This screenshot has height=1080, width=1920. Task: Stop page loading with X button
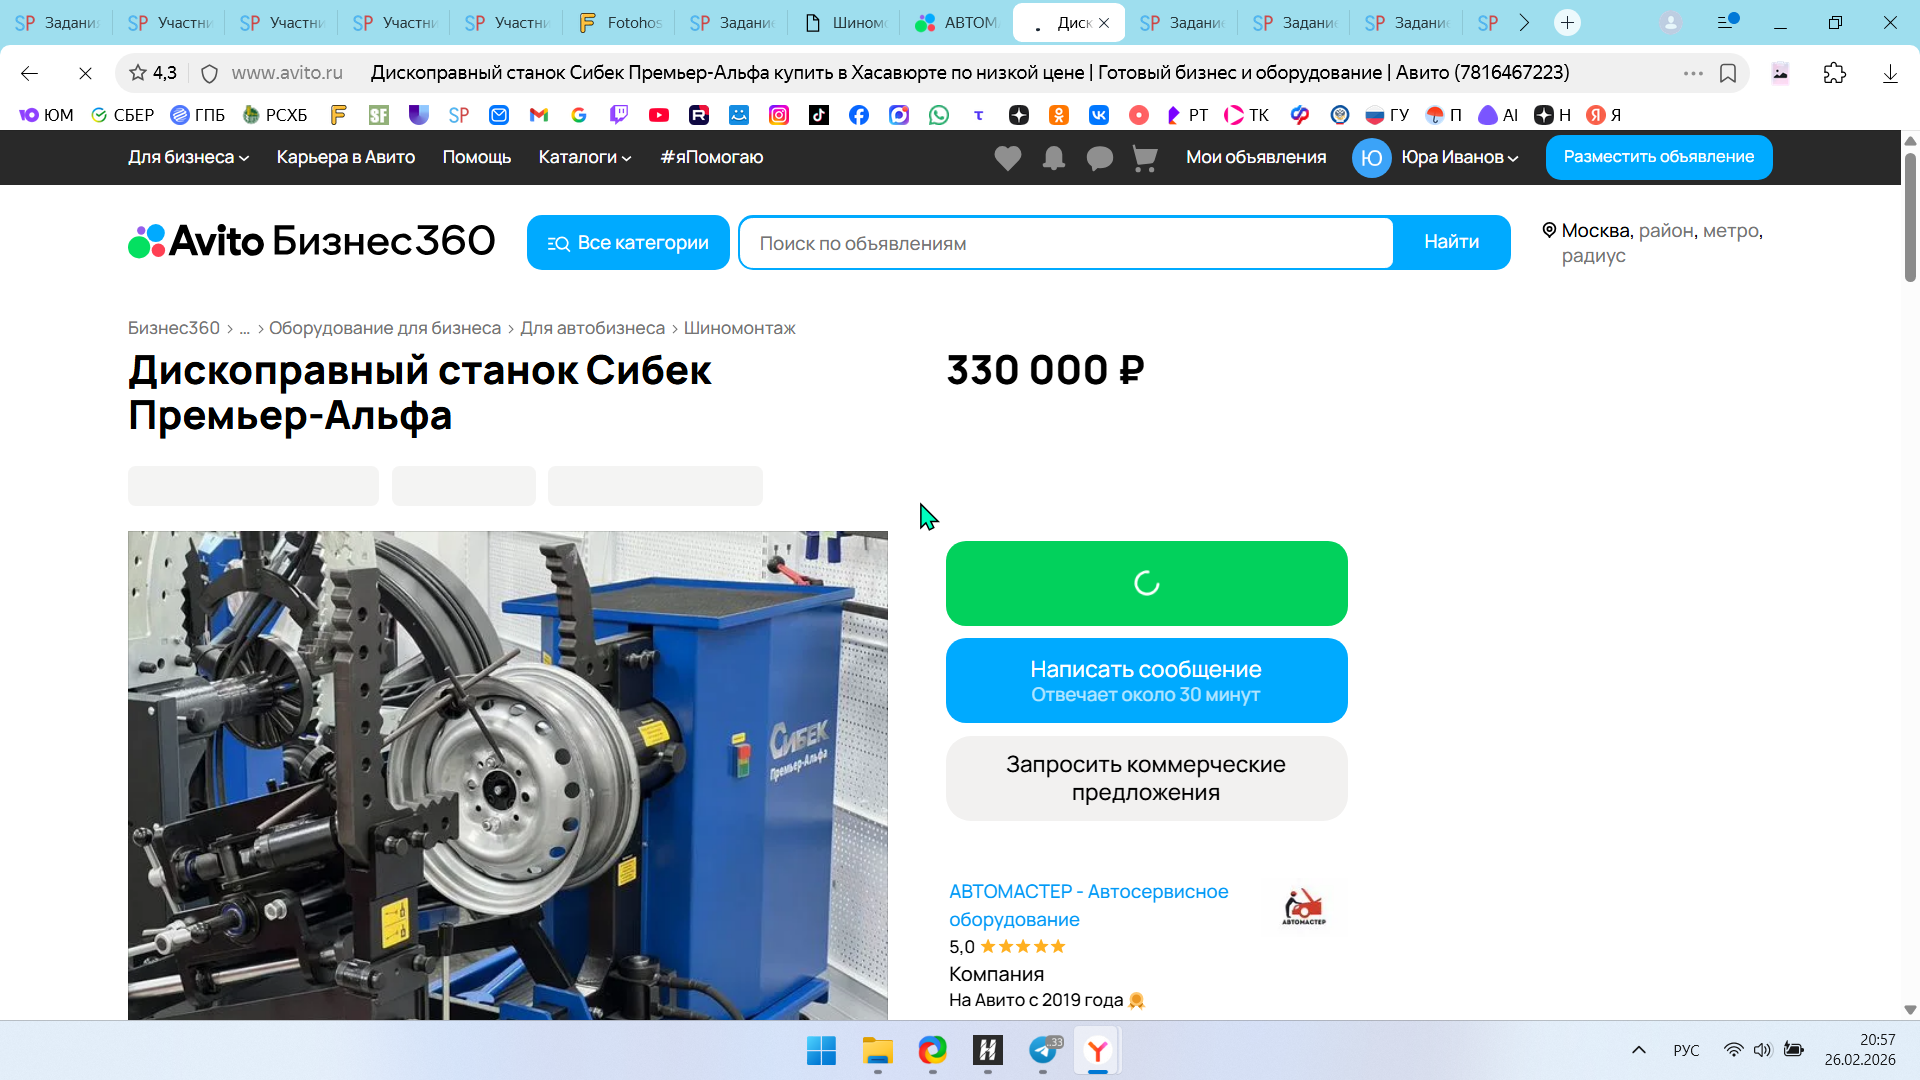click(85, 73)
